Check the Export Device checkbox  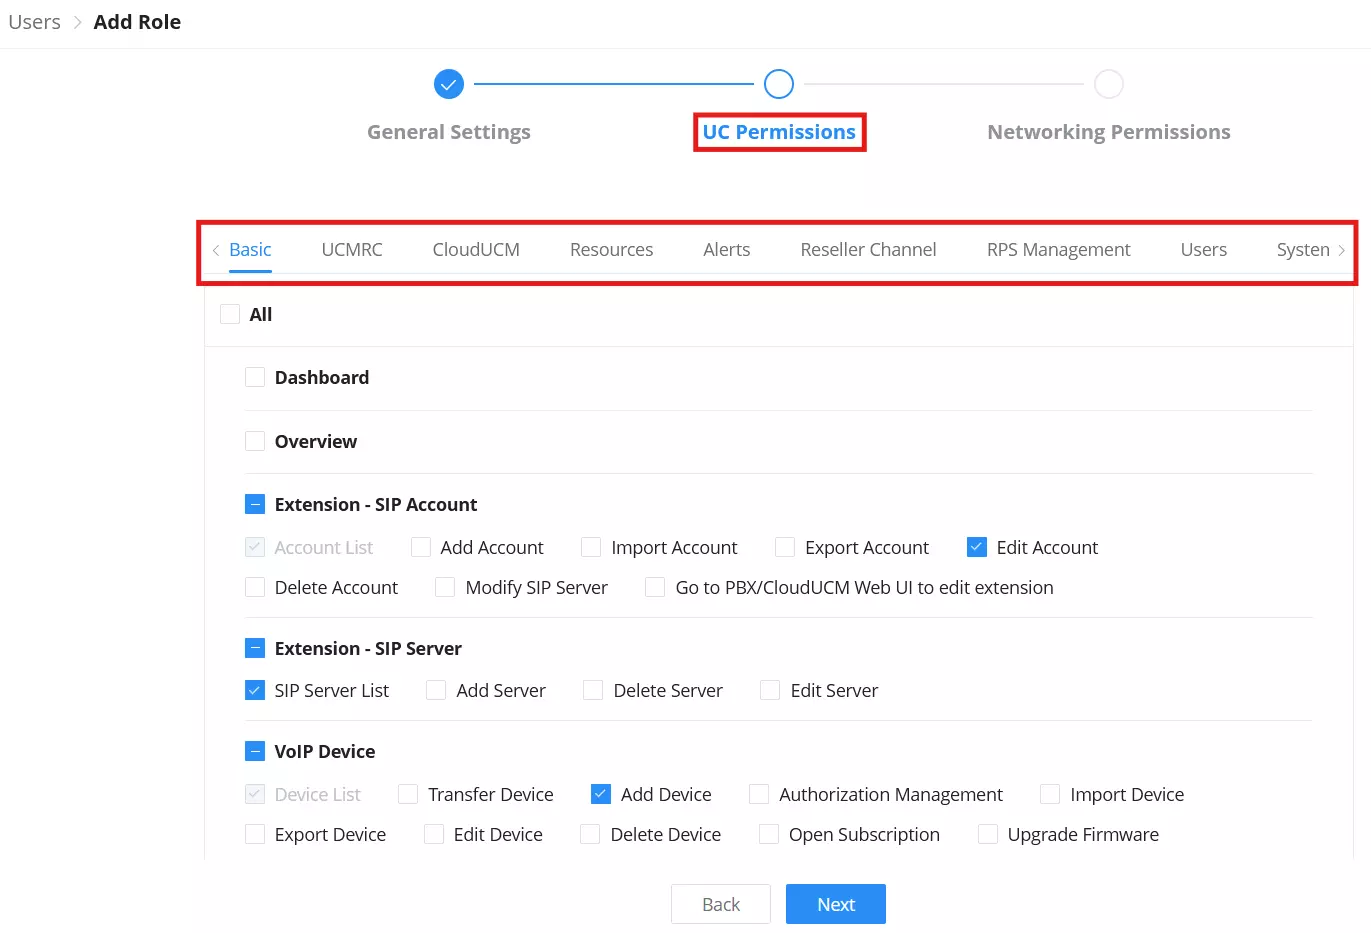click(255, 834)
